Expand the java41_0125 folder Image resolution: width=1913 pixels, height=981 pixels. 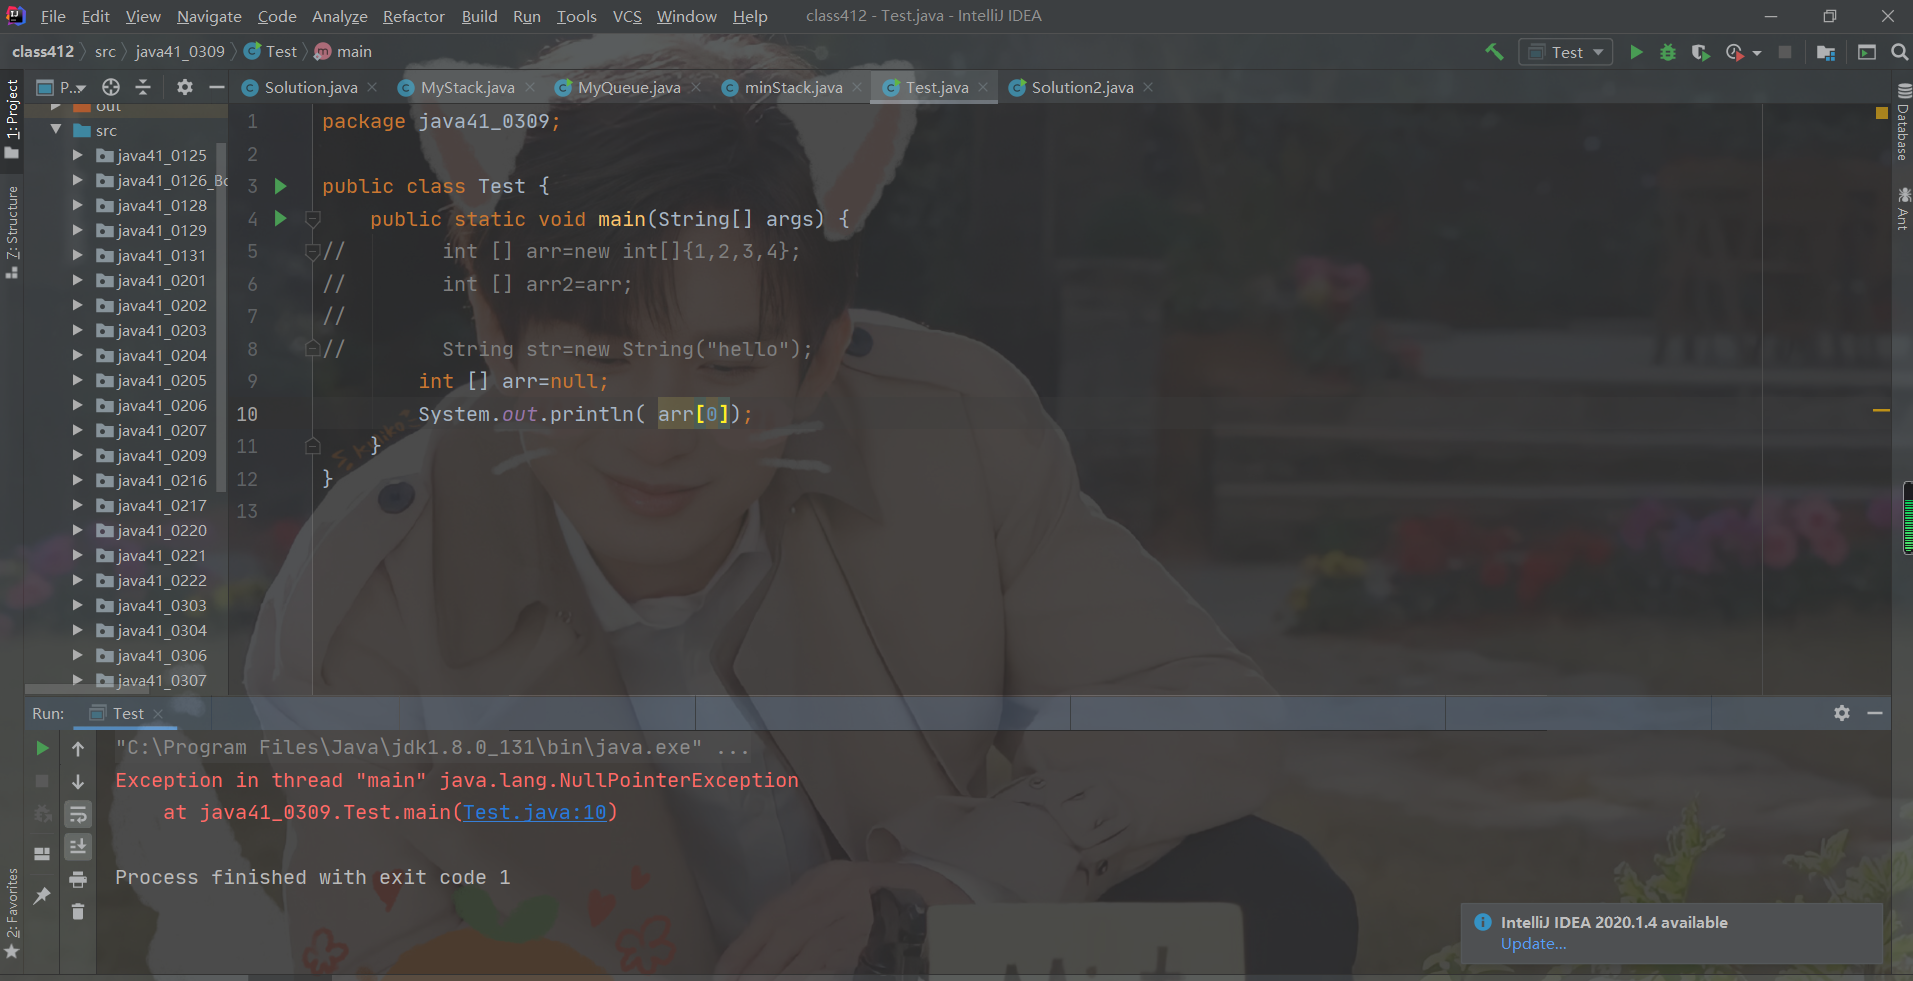pos(77,155)
